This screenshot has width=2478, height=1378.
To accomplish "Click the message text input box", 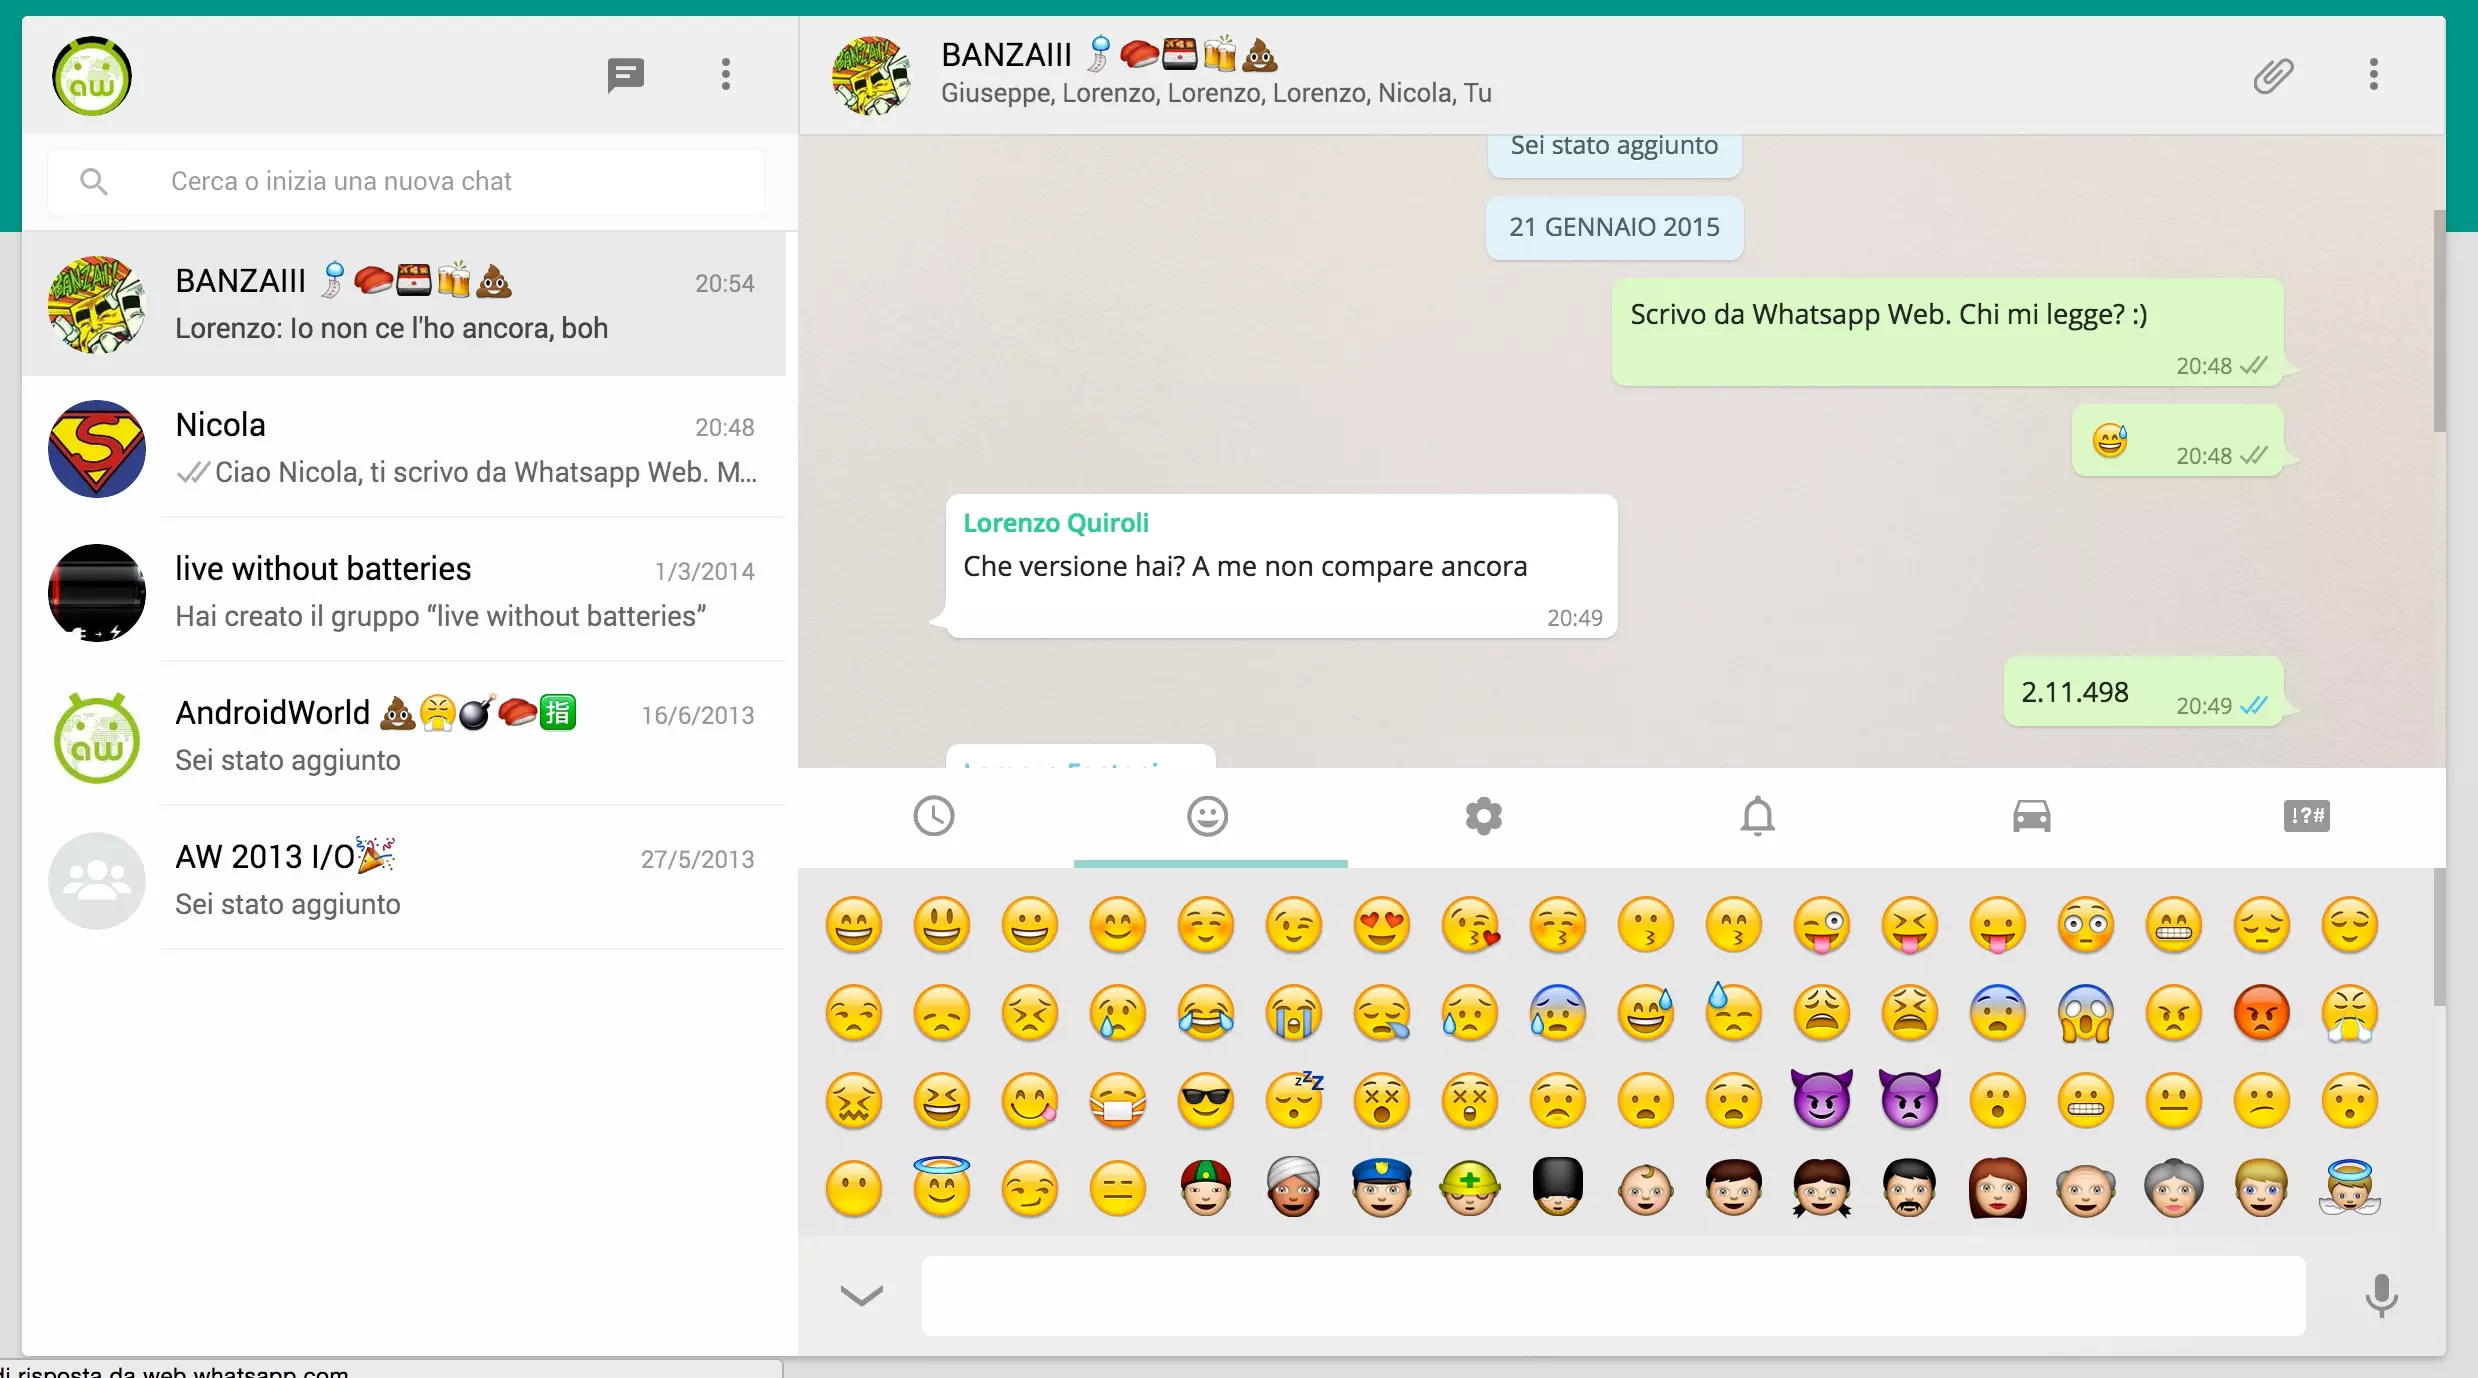I will pos(1612,1296).
